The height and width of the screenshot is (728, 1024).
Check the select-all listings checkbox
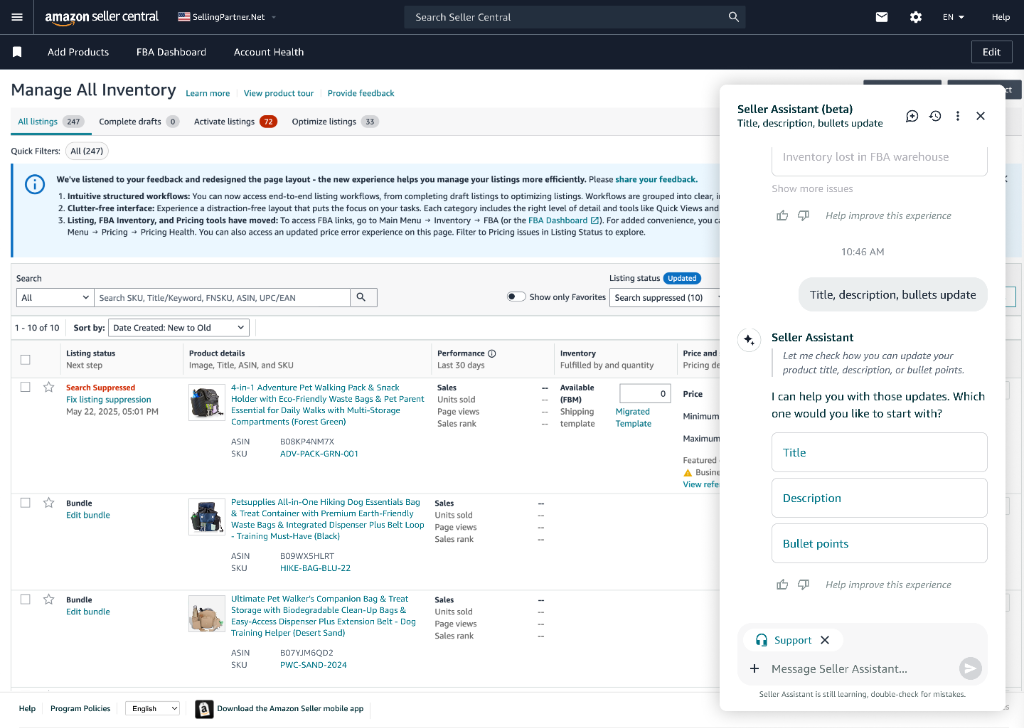pyautogui.click(x=26, y=359)
